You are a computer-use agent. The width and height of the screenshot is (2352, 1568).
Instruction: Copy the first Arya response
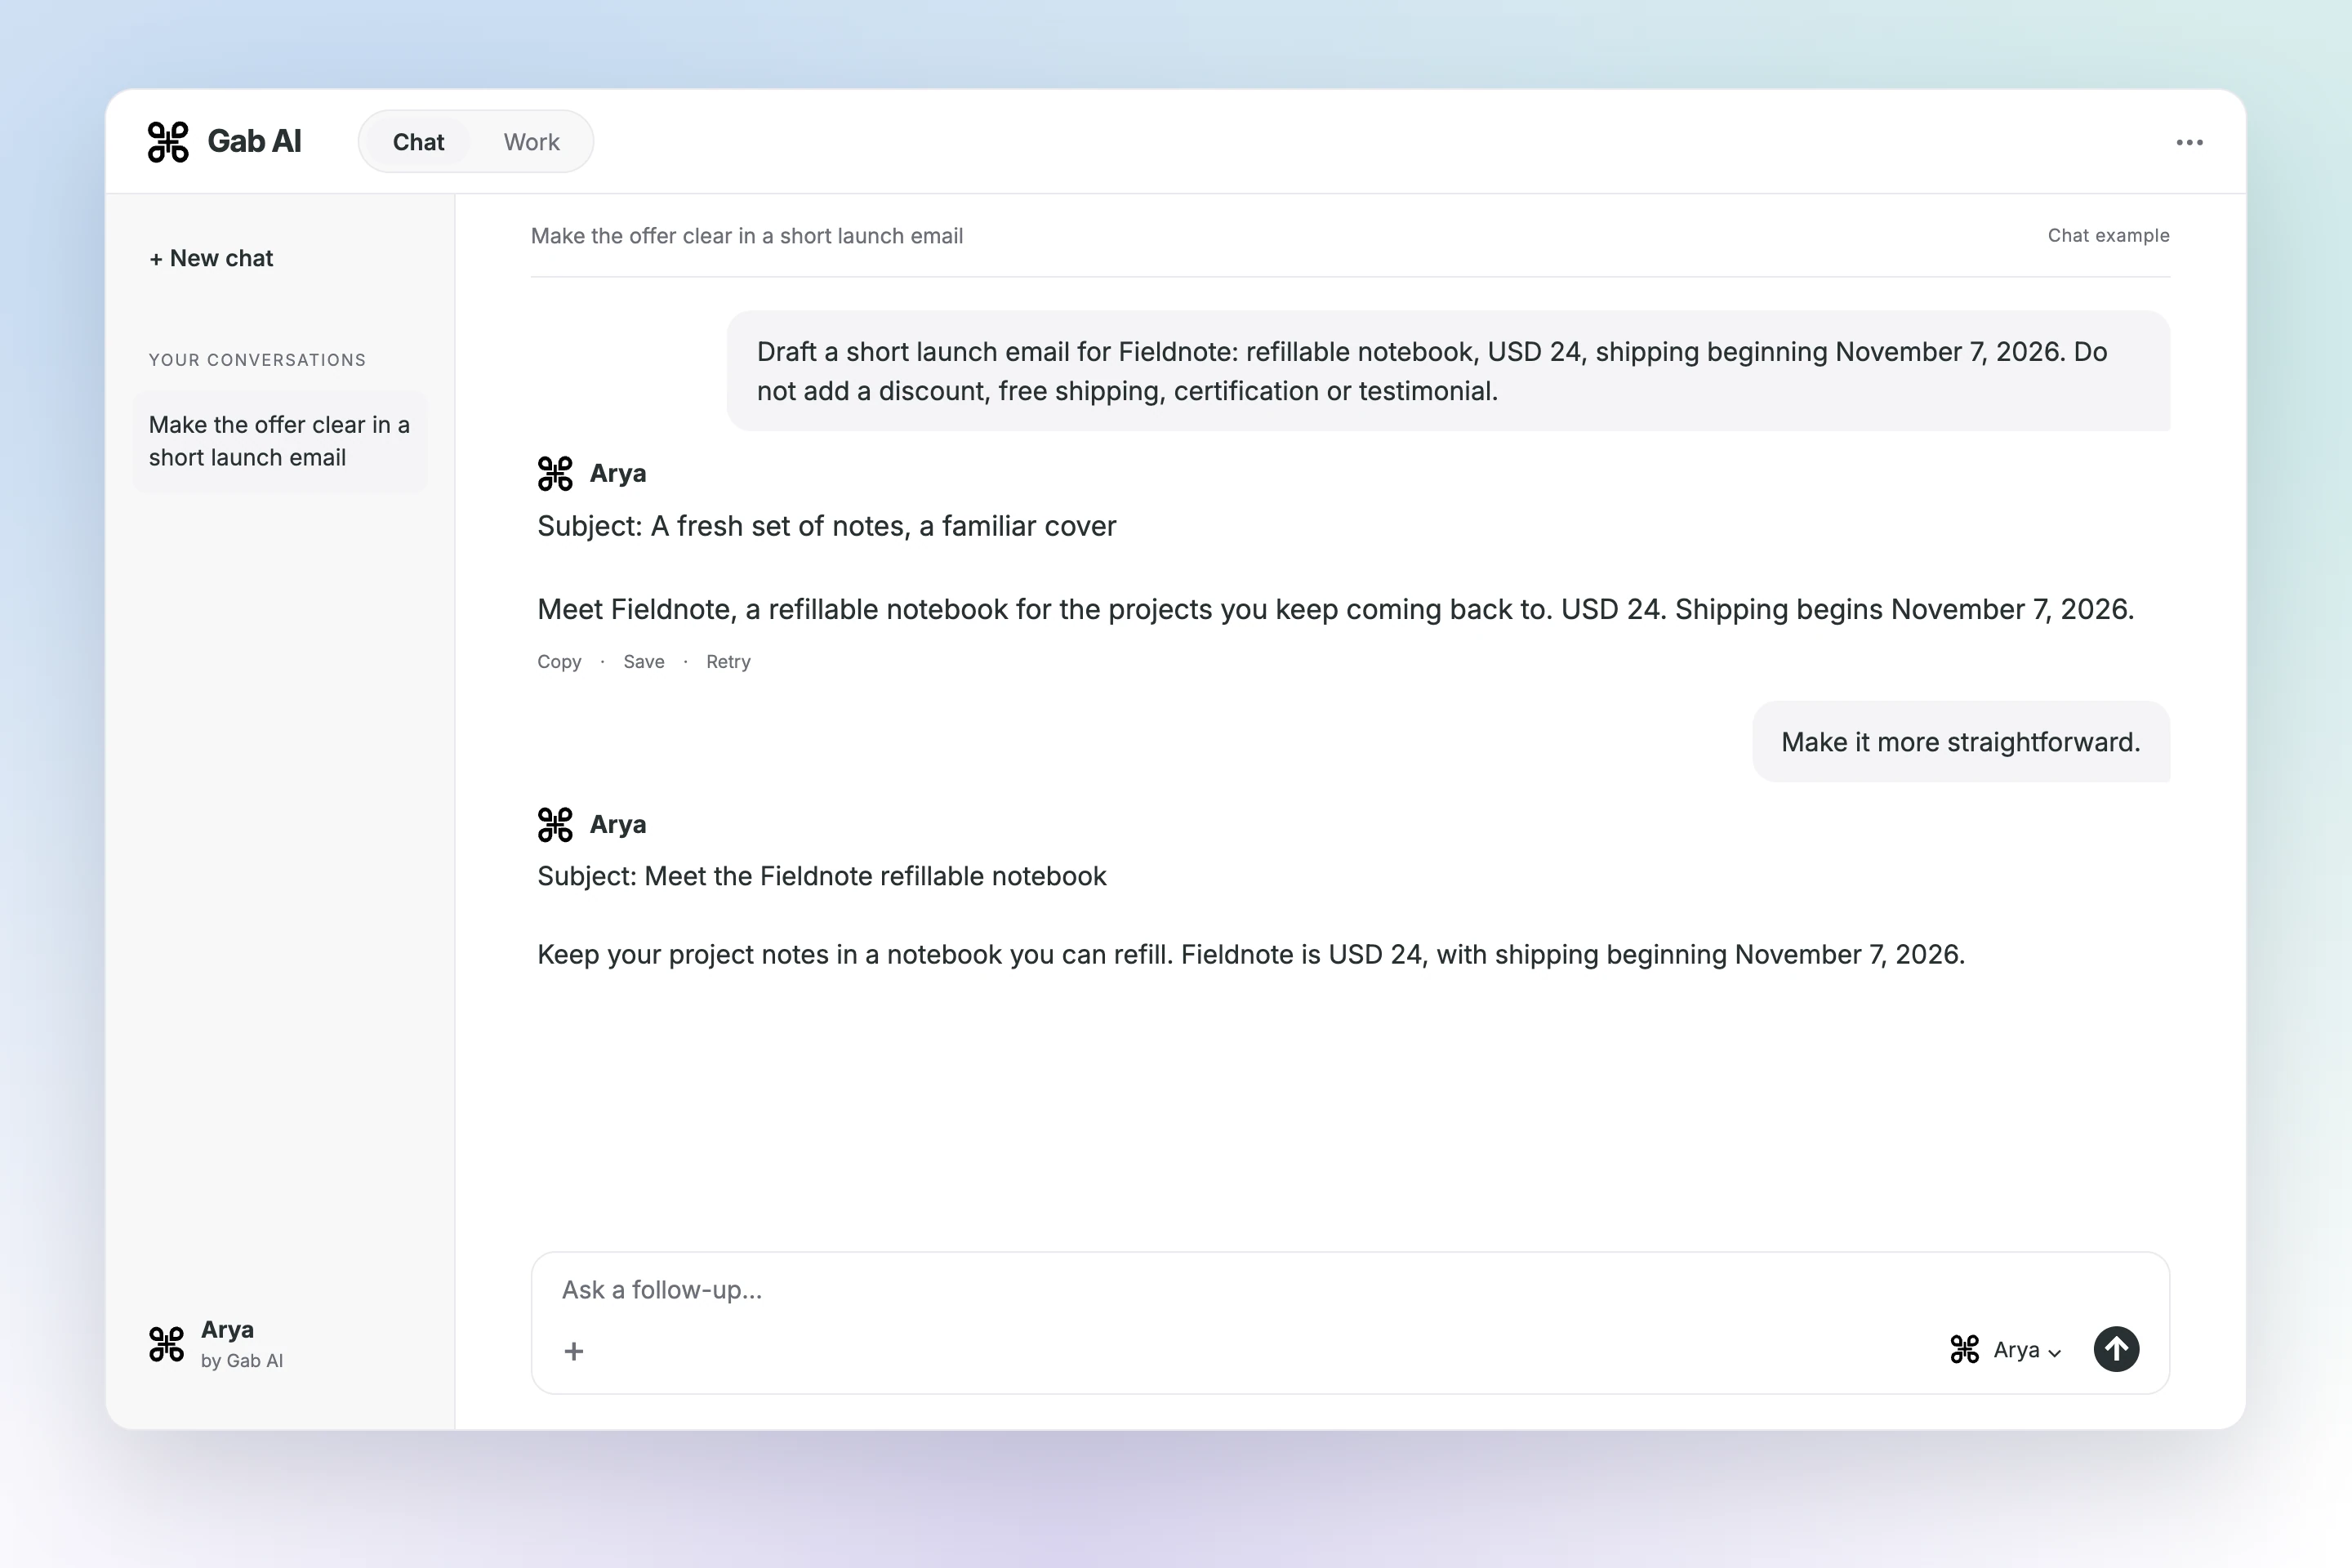559,662
